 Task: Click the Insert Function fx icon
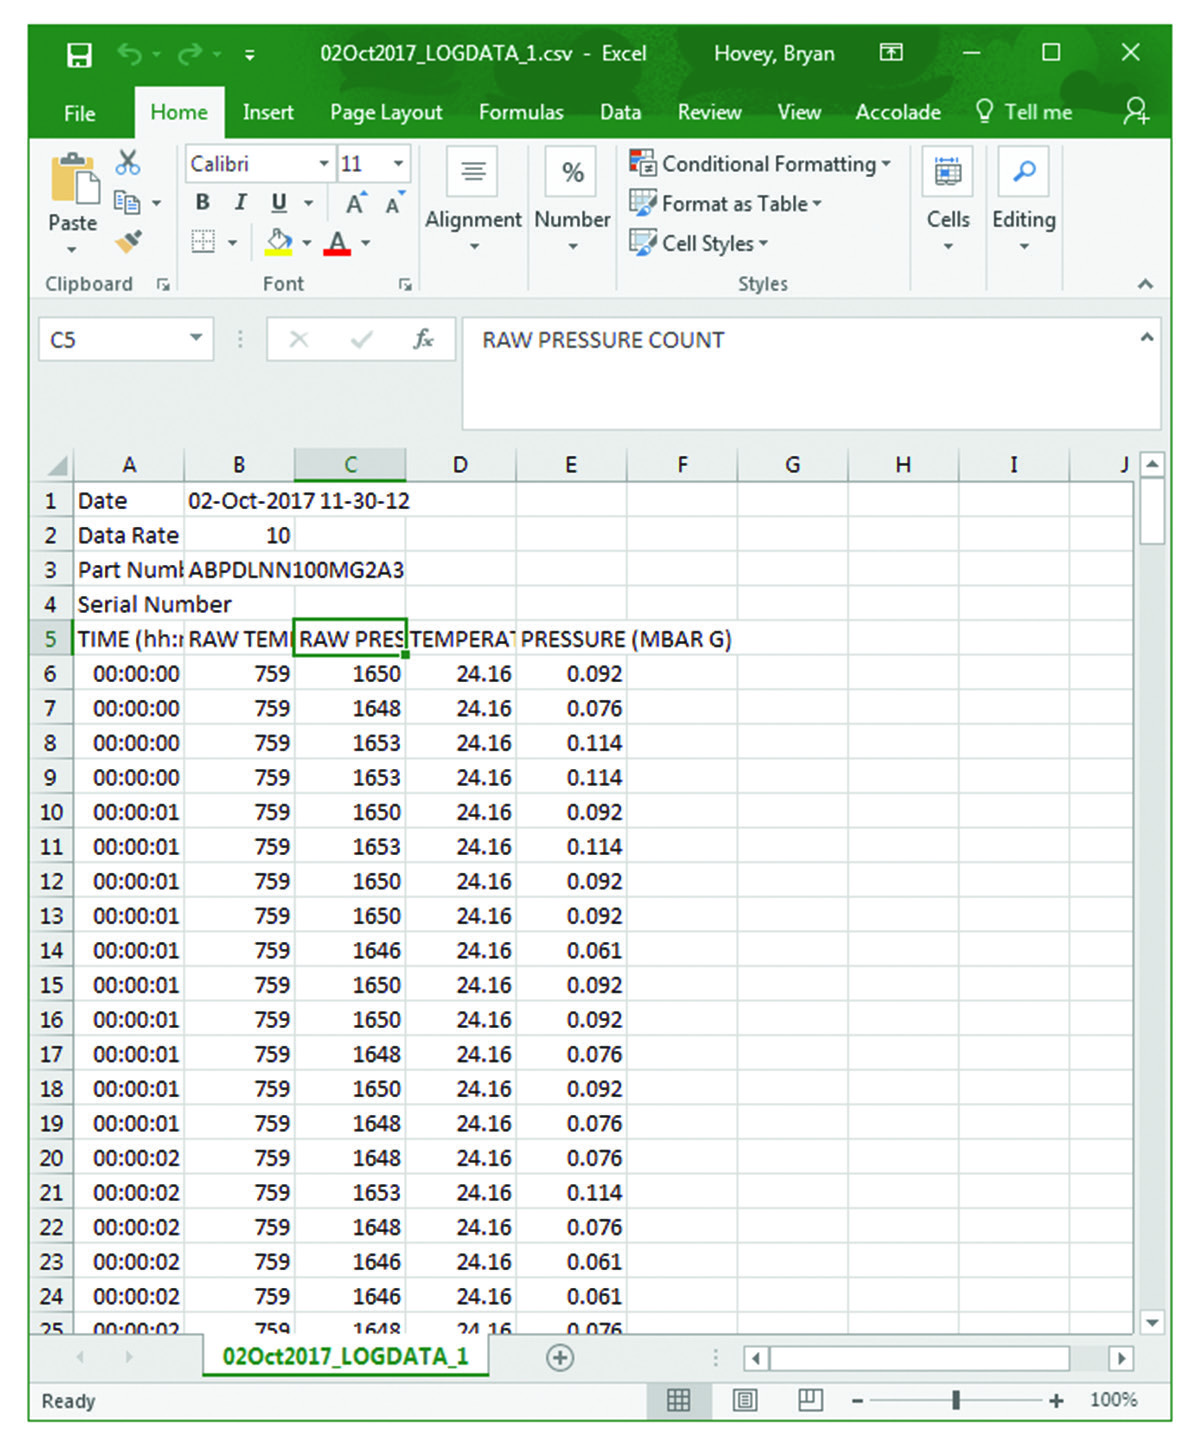(423, 340)
